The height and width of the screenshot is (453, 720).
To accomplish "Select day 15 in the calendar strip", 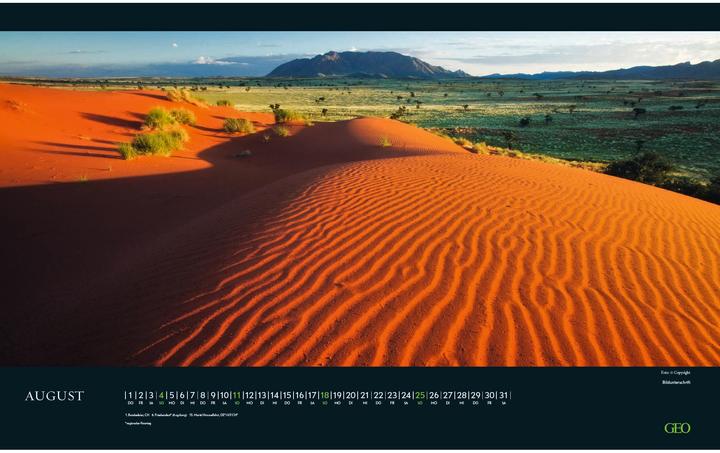I will [x=287, y=395].
